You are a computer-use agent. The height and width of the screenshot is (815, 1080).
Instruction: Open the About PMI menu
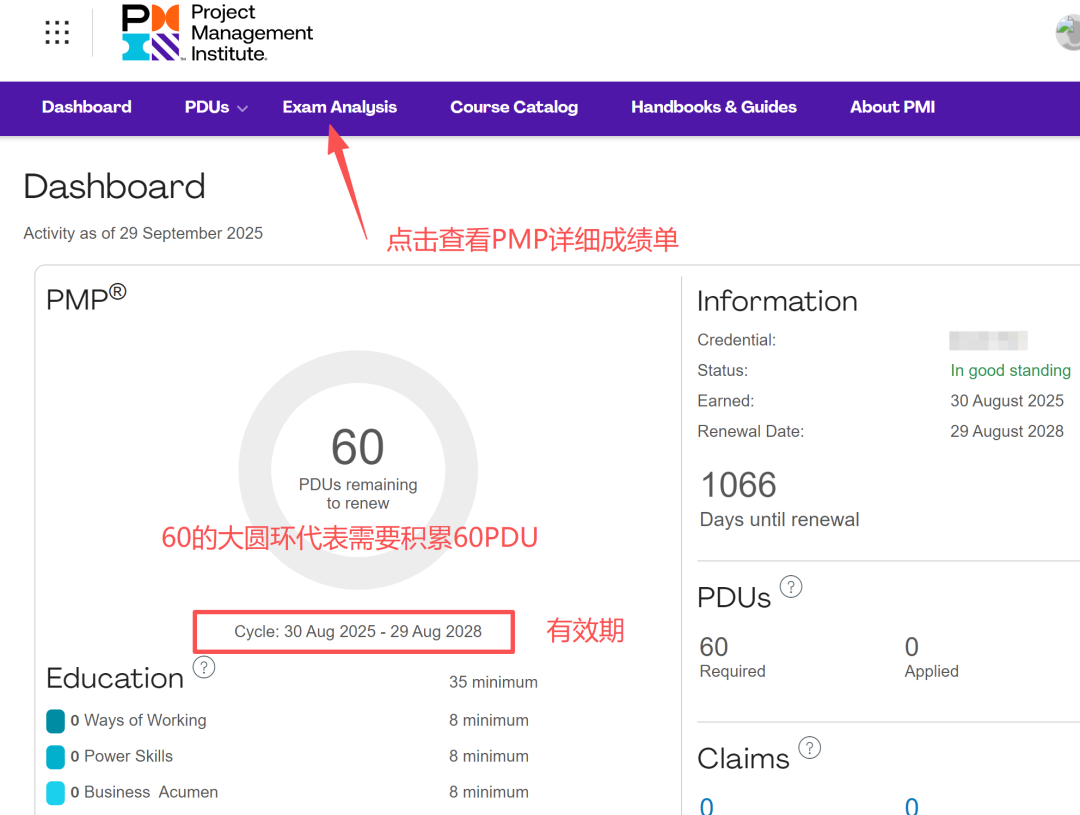892,107
